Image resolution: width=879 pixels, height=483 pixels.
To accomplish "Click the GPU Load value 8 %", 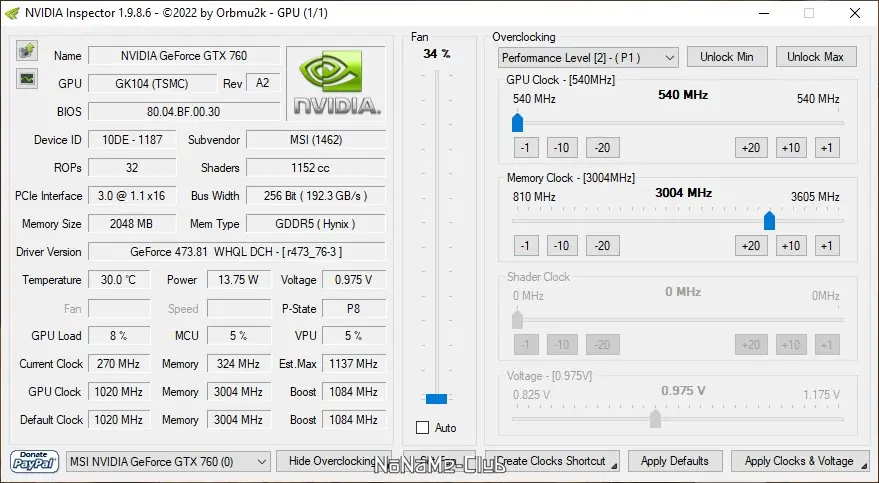I will [119, 336].
